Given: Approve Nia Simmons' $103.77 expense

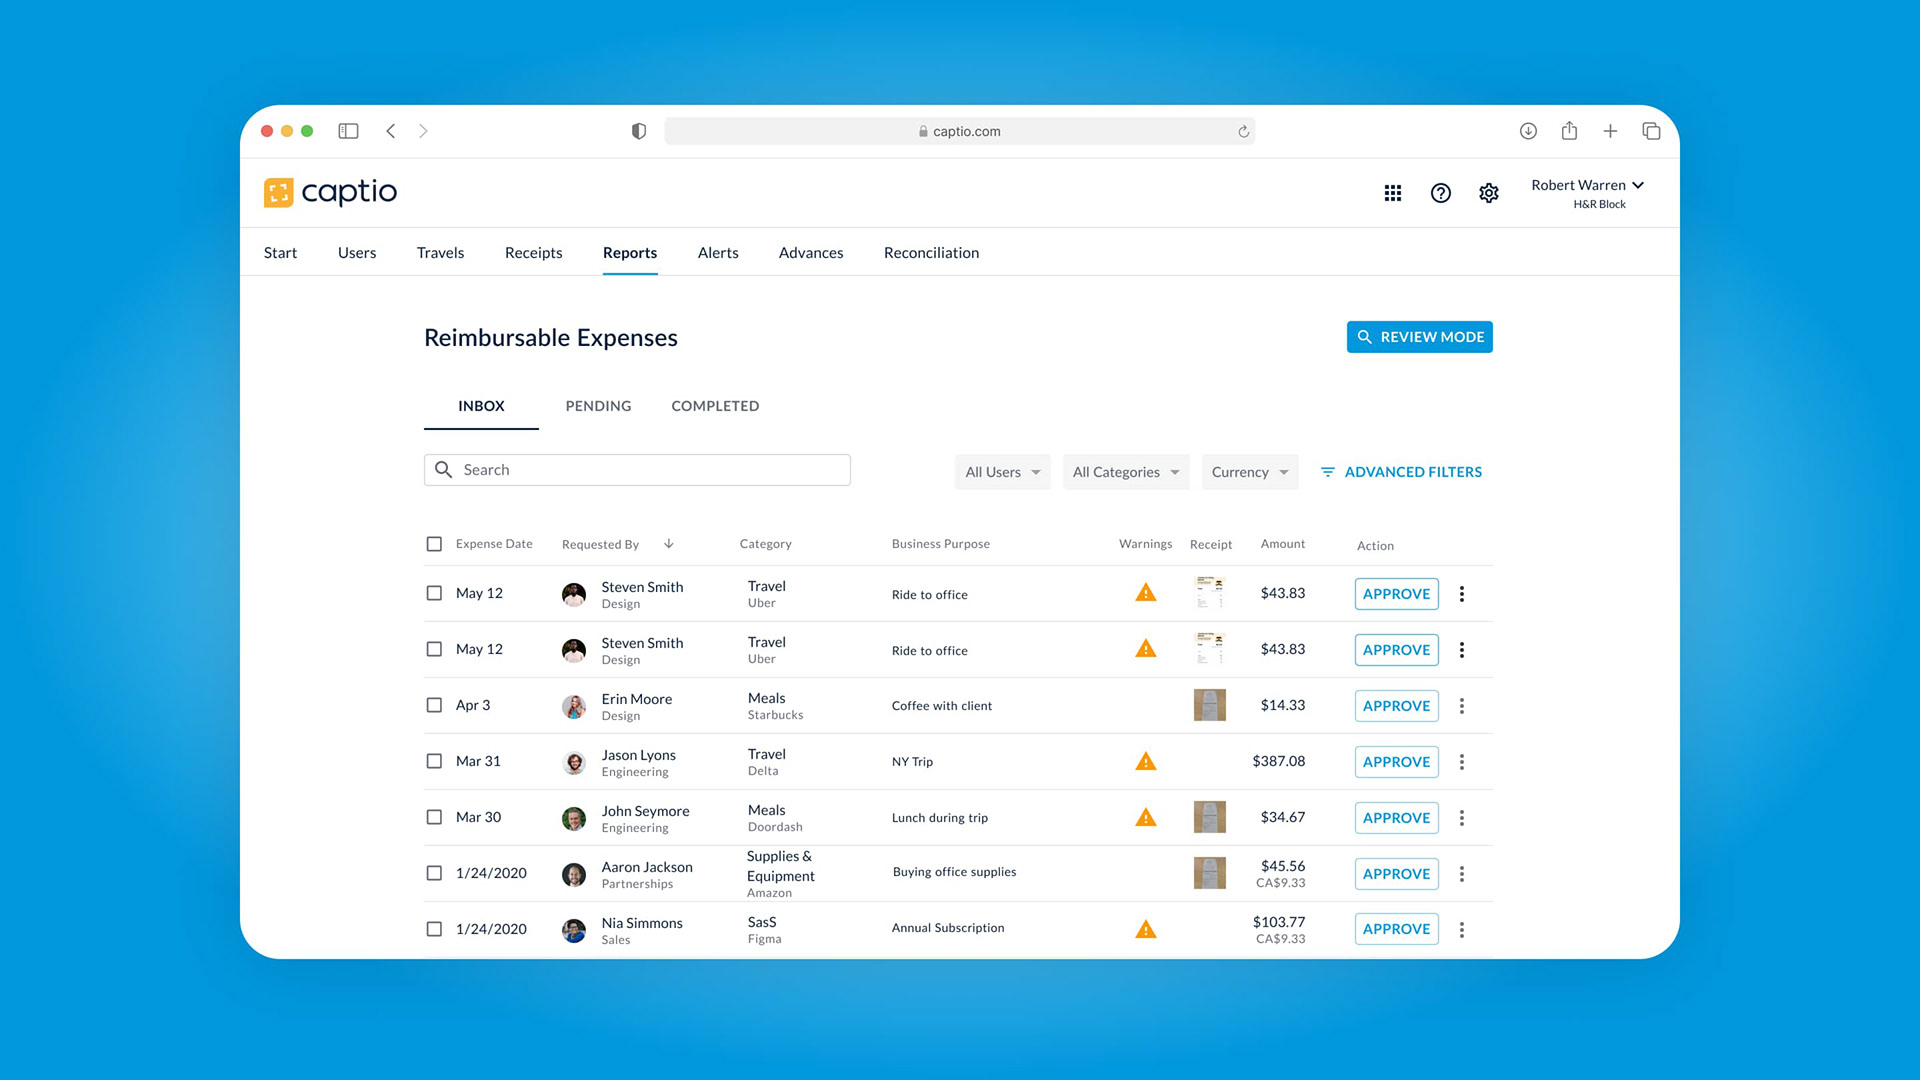Looking at the screenshot, I should (x=1396, y=929).
